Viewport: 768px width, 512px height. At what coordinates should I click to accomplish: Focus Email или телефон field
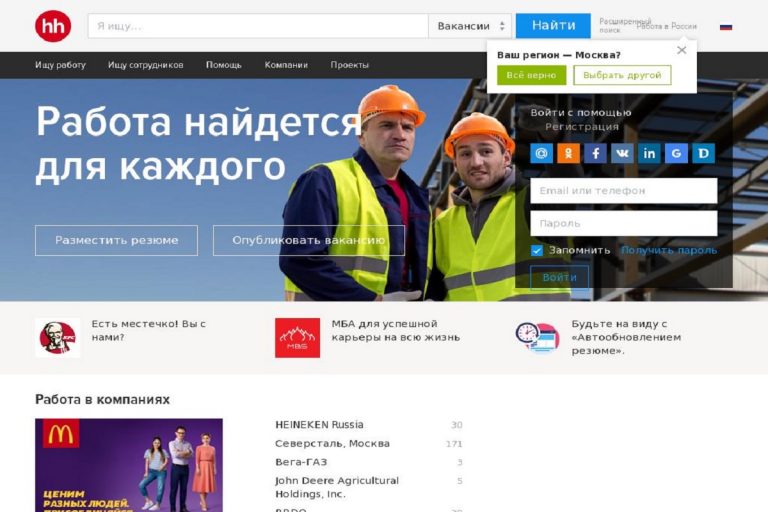click(x=624, y=191)
